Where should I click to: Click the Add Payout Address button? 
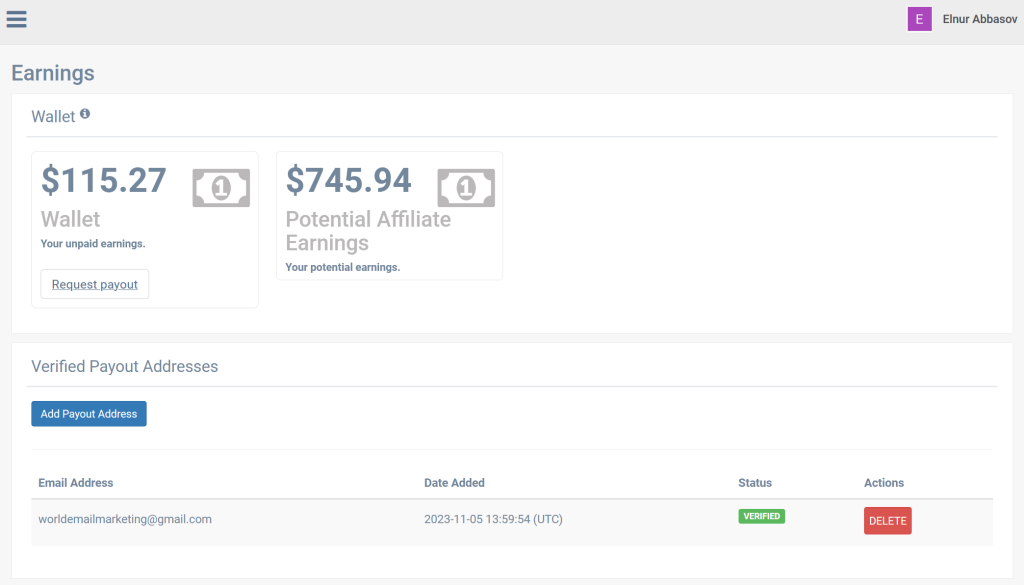89,414
